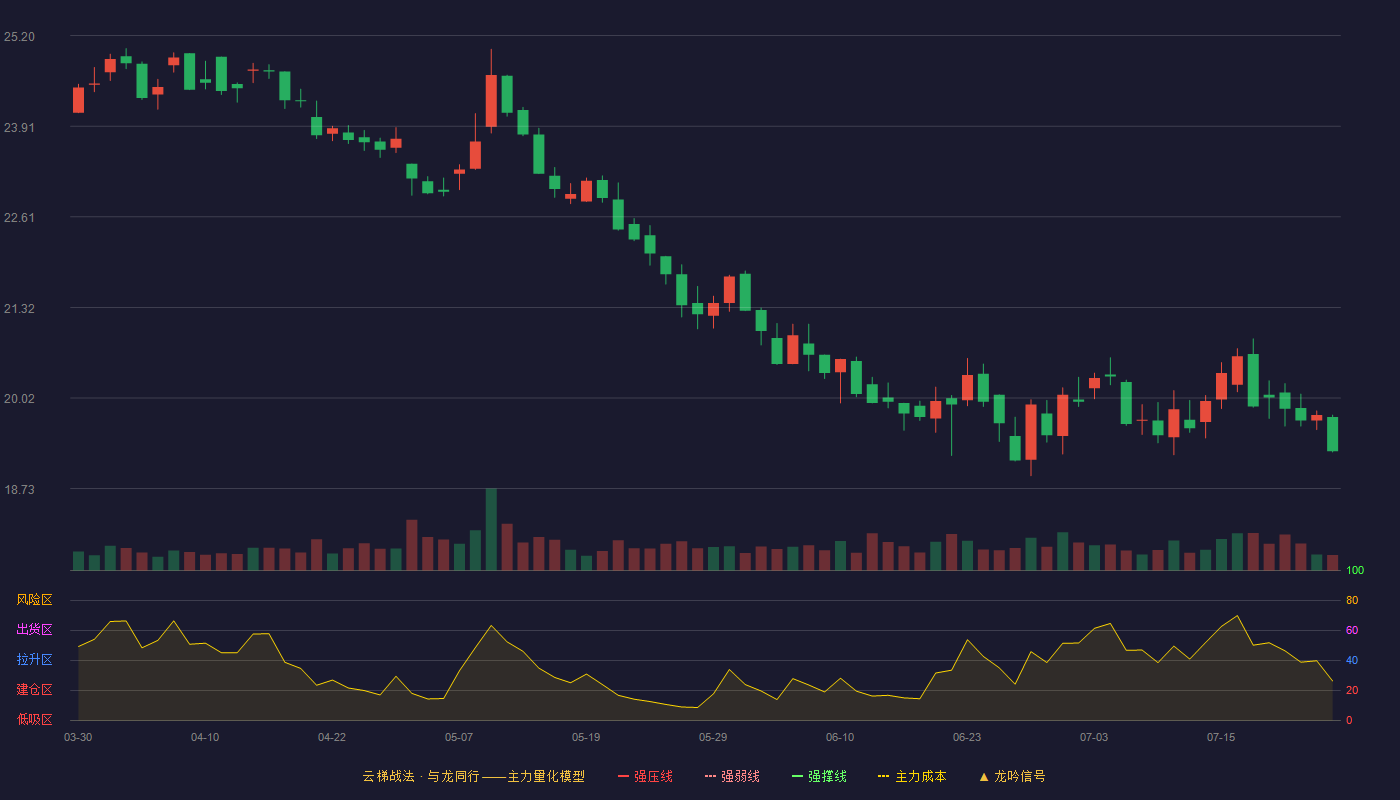Click the 云梯战法 主力量化模型 title text
Viewport: 1400px width, 800px height.
click(473, 776)
